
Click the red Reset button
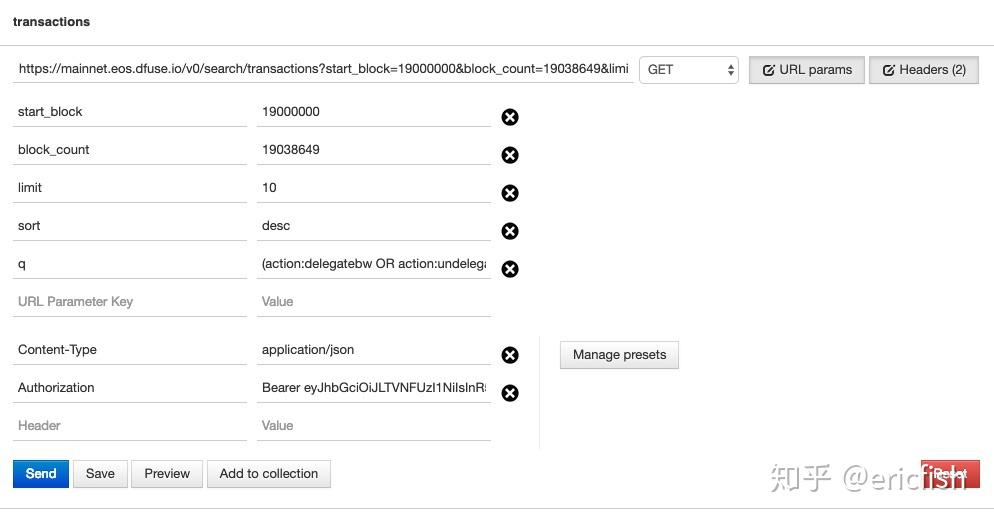tap(950, 474)
